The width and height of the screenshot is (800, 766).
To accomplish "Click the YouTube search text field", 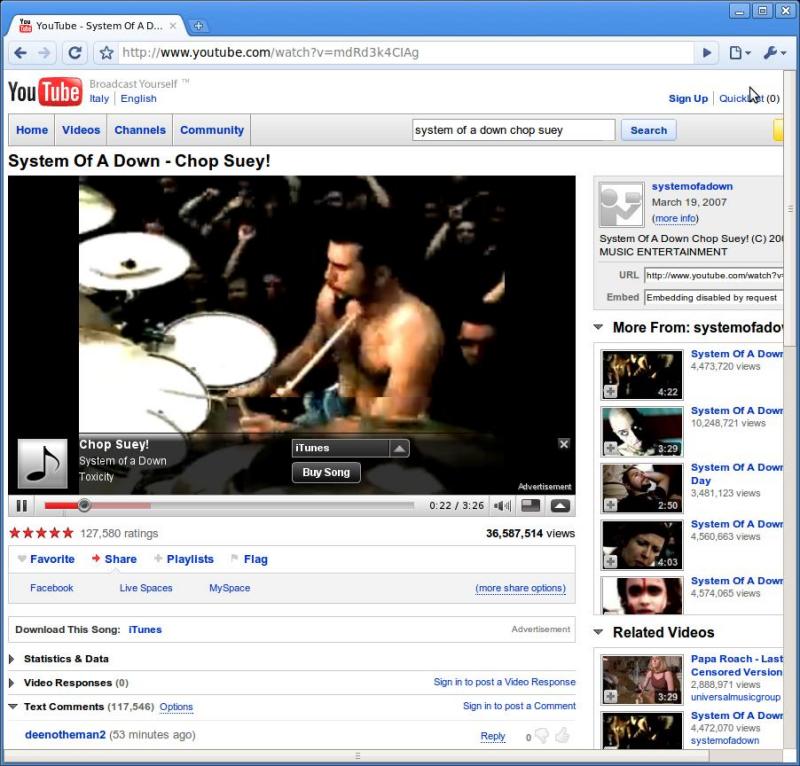I will [513, 130].
